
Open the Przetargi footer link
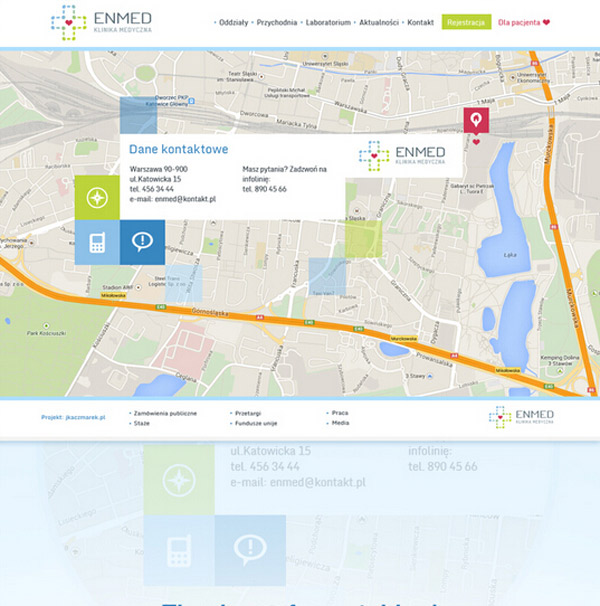(248, 412)
